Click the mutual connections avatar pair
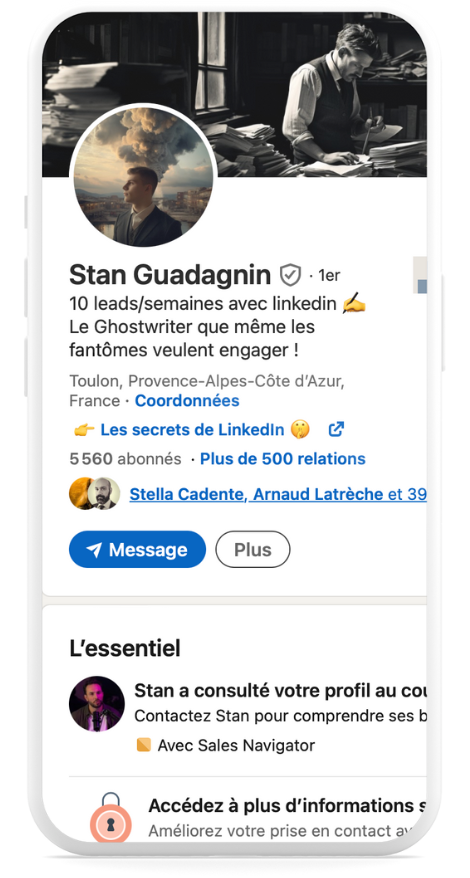Image resolution: width=470 pixels, height=878 pixels. tap(94, 493)
